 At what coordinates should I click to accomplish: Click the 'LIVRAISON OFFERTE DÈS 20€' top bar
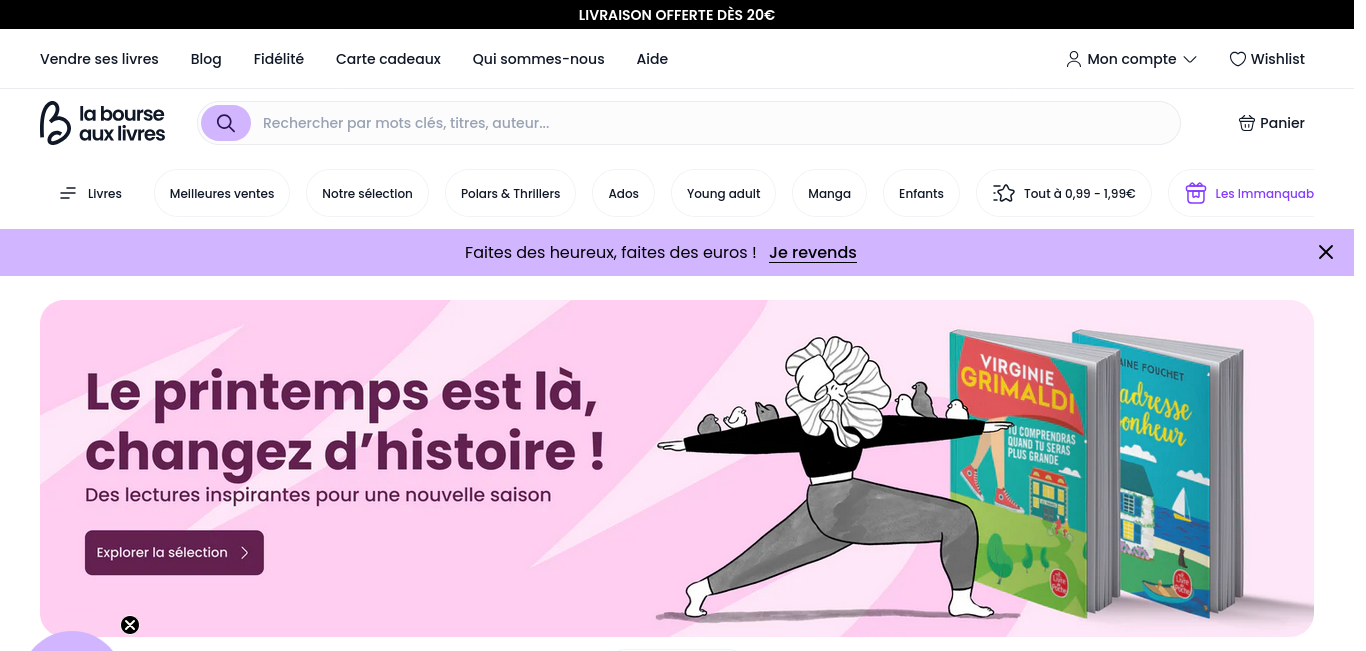click(x=677, y=14)
